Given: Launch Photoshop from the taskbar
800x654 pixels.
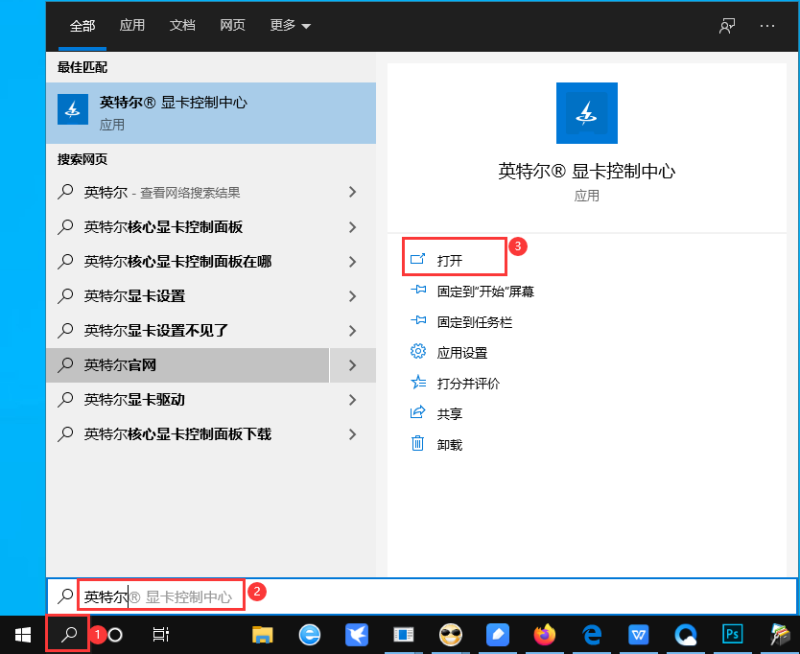Looking at the screenshot, I should pyautogui.click(x=733, y=634).
